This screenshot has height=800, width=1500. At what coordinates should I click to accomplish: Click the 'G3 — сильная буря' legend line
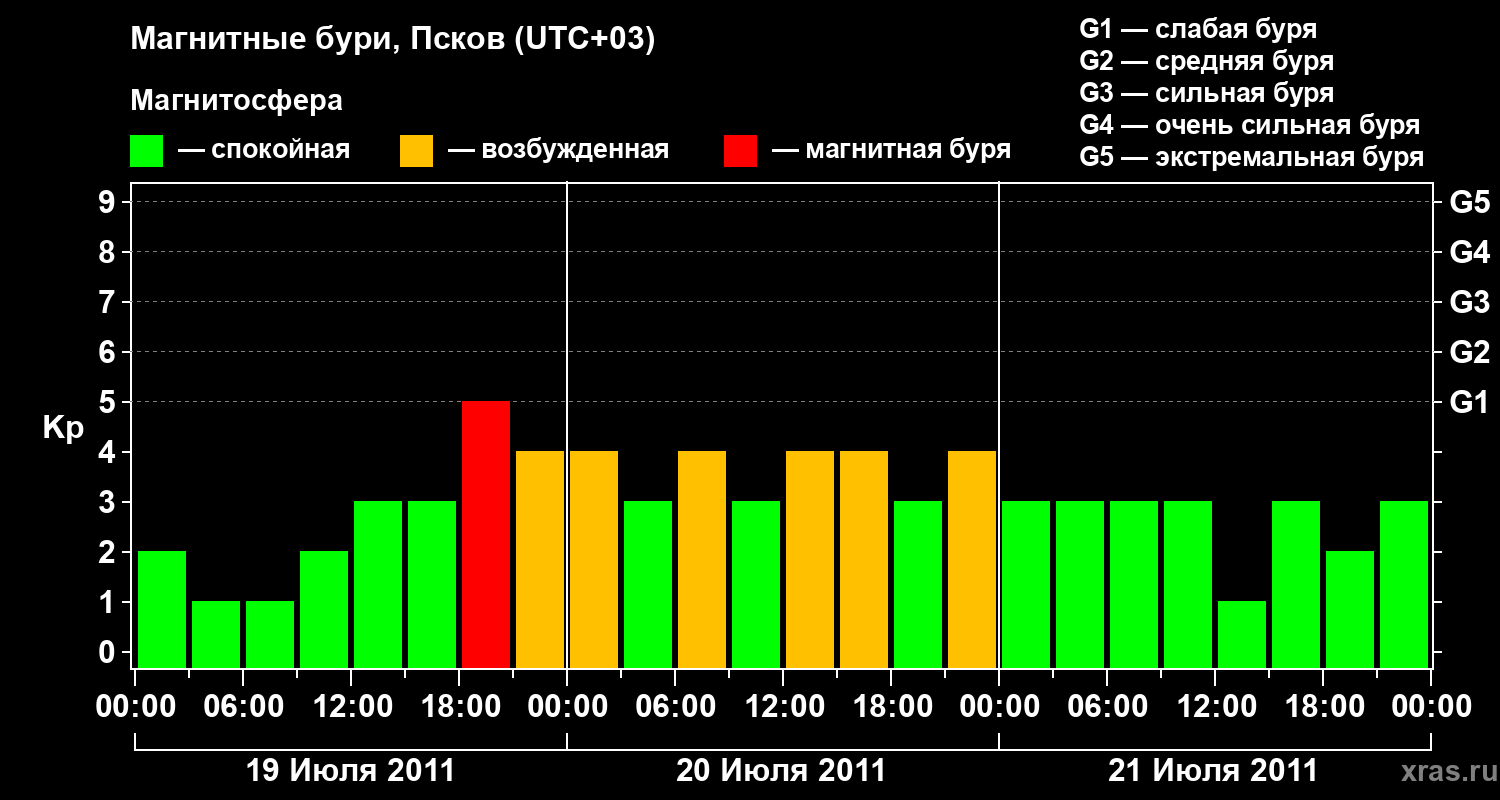tap(1207, 93)
